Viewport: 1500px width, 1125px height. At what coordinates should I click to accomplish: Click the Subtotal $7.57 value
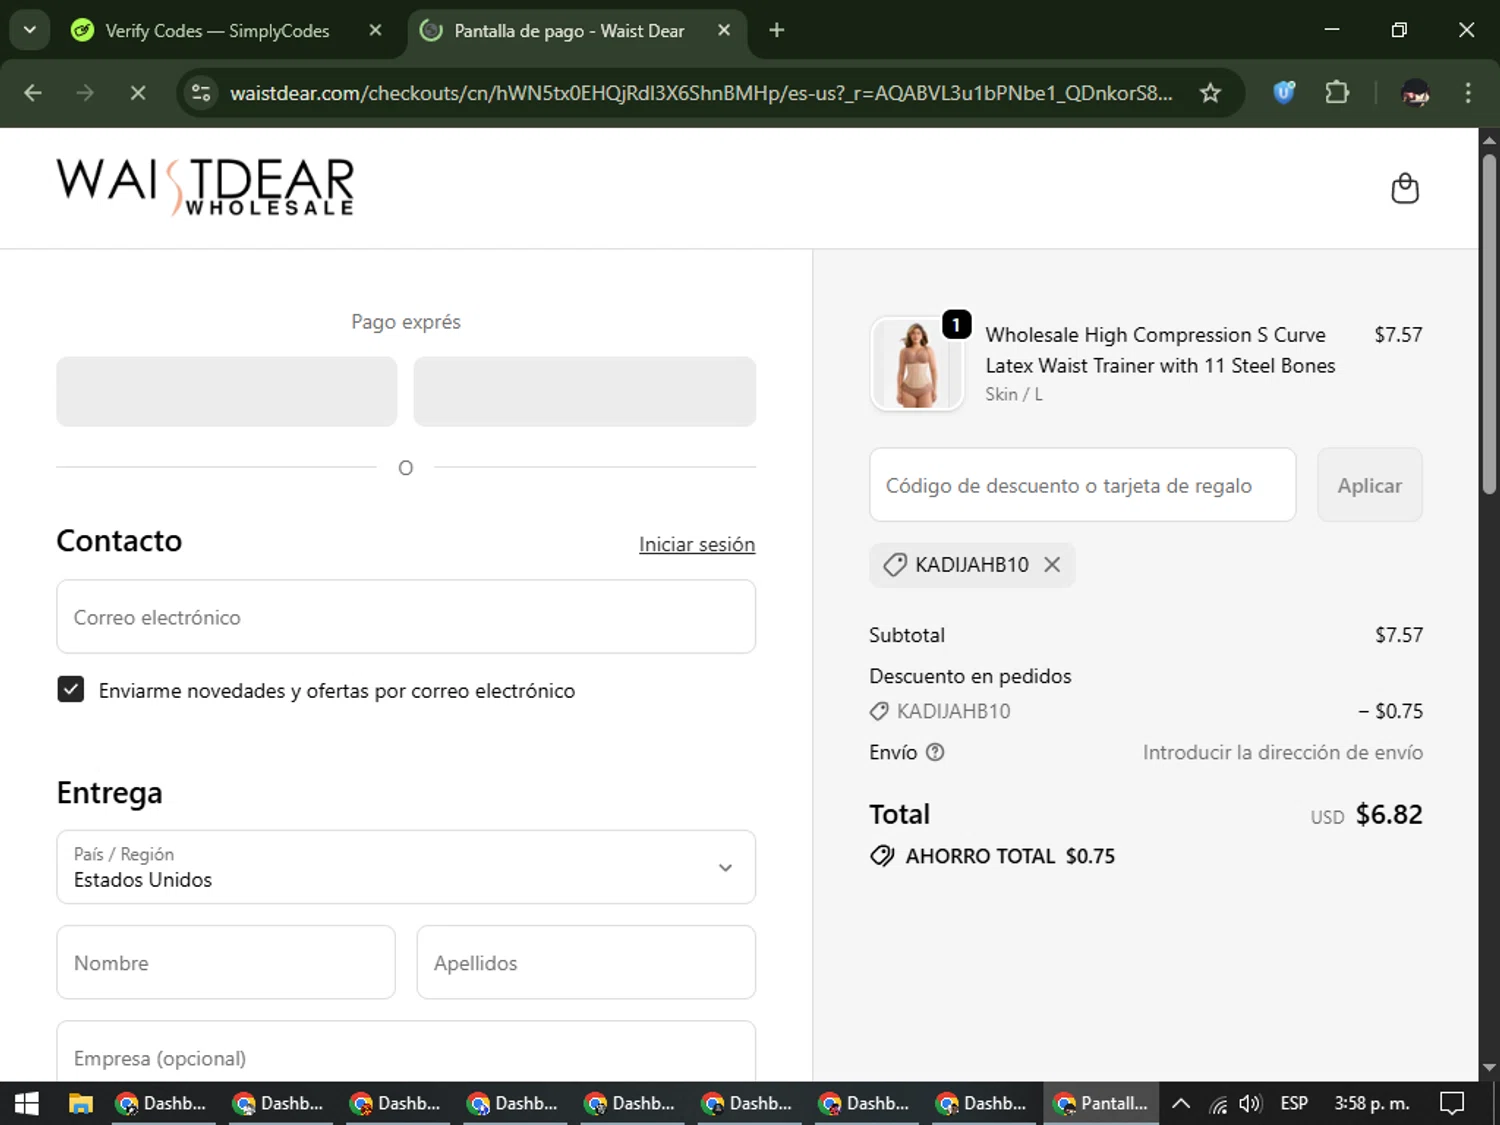(x=1398, y=635)
